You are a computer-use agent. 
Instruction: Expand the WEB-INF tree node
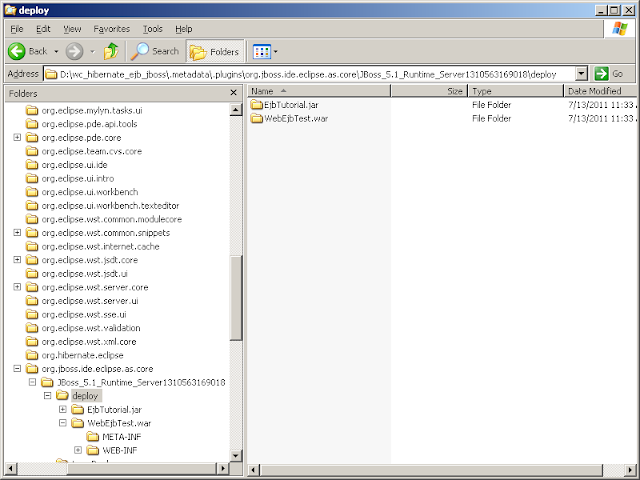pyautogui.click(x=78, y=450)
